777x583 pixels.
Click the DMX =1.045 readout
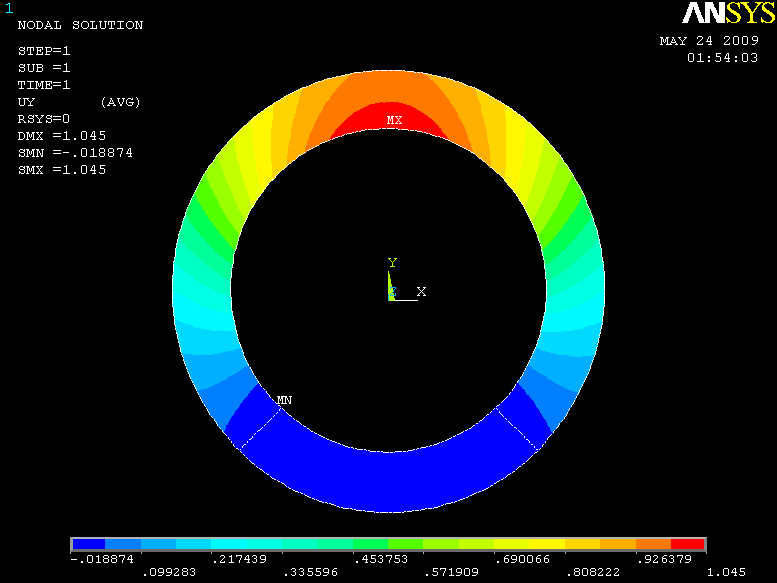click(x=62, y=136)
